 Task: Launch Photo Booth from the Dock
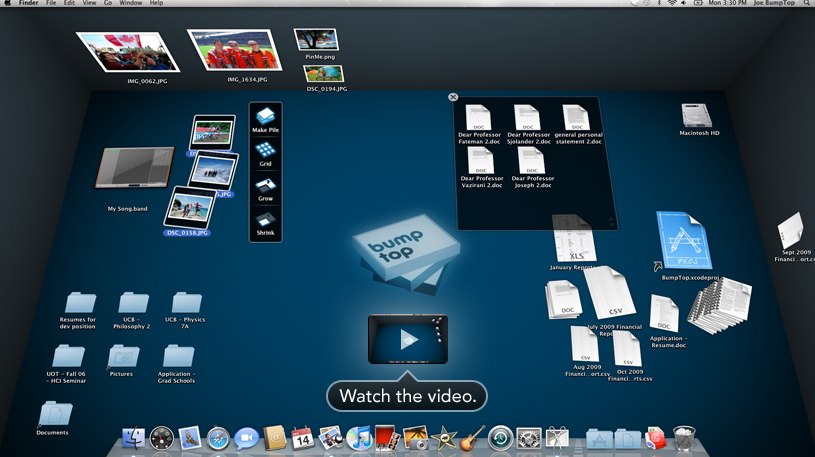(x=387, y=438)
